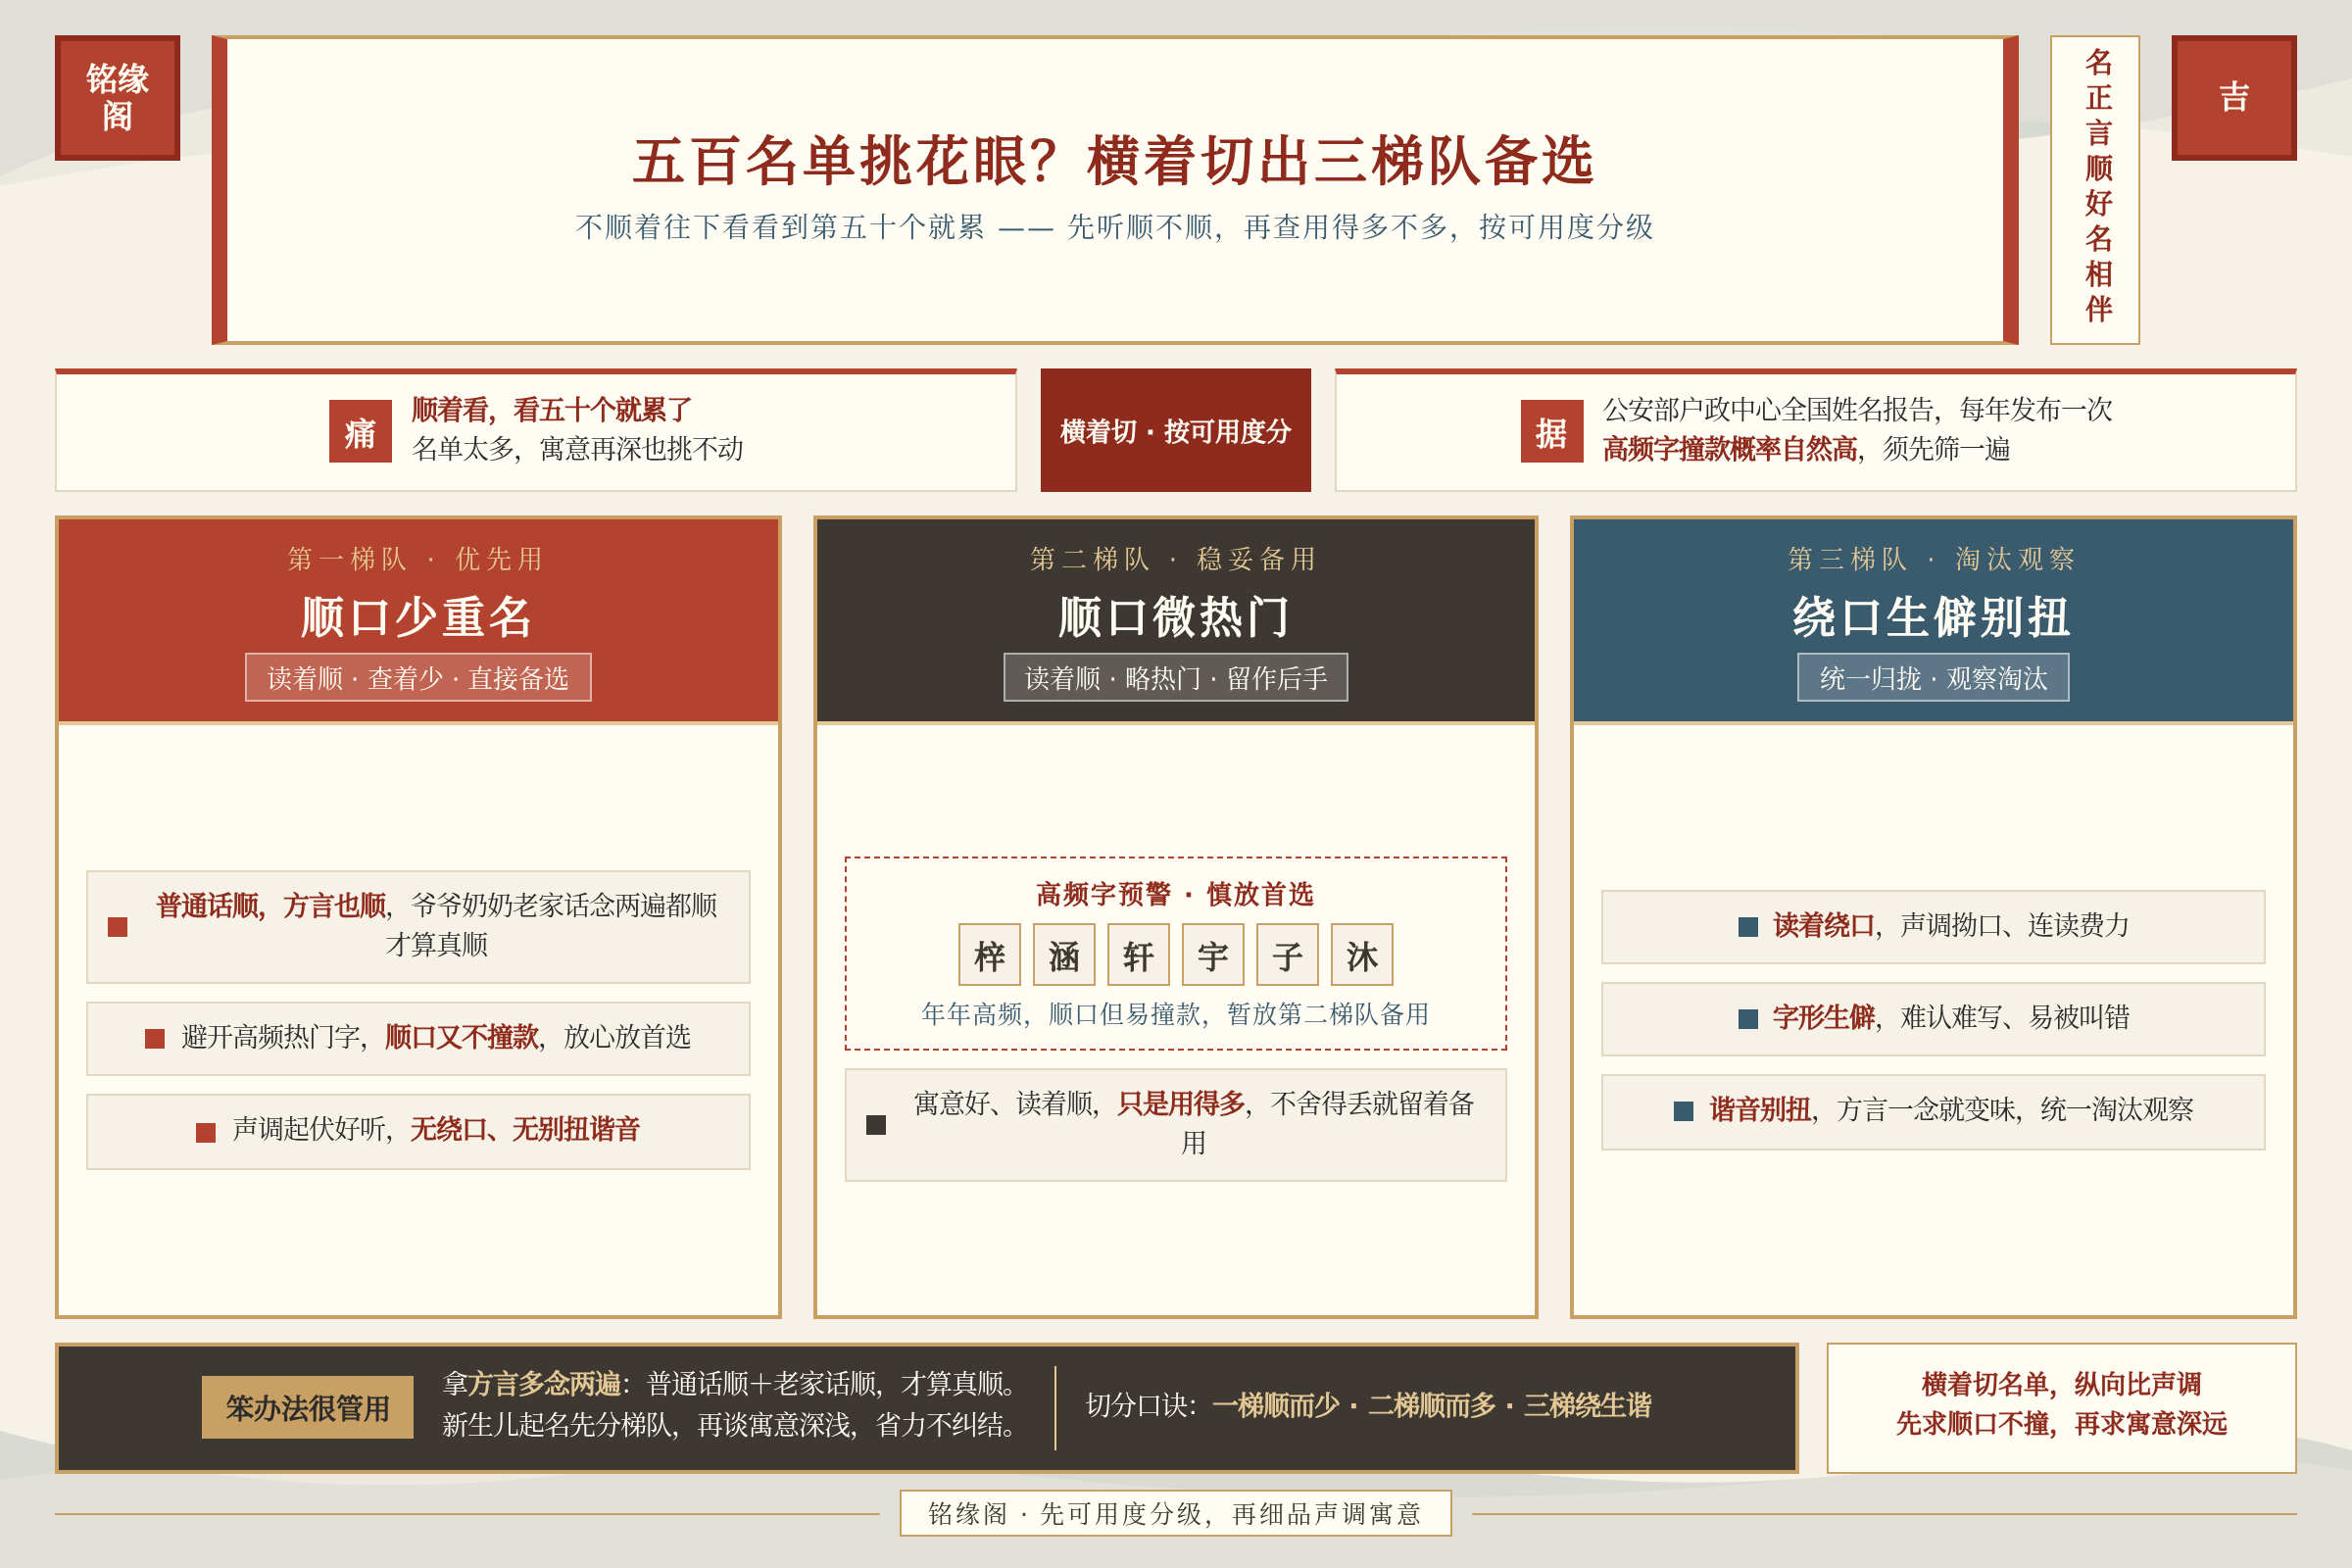The height and width of the screenshot is (1568, 2352).
Task: Select the 宇 character tile
Action: 1213,955
